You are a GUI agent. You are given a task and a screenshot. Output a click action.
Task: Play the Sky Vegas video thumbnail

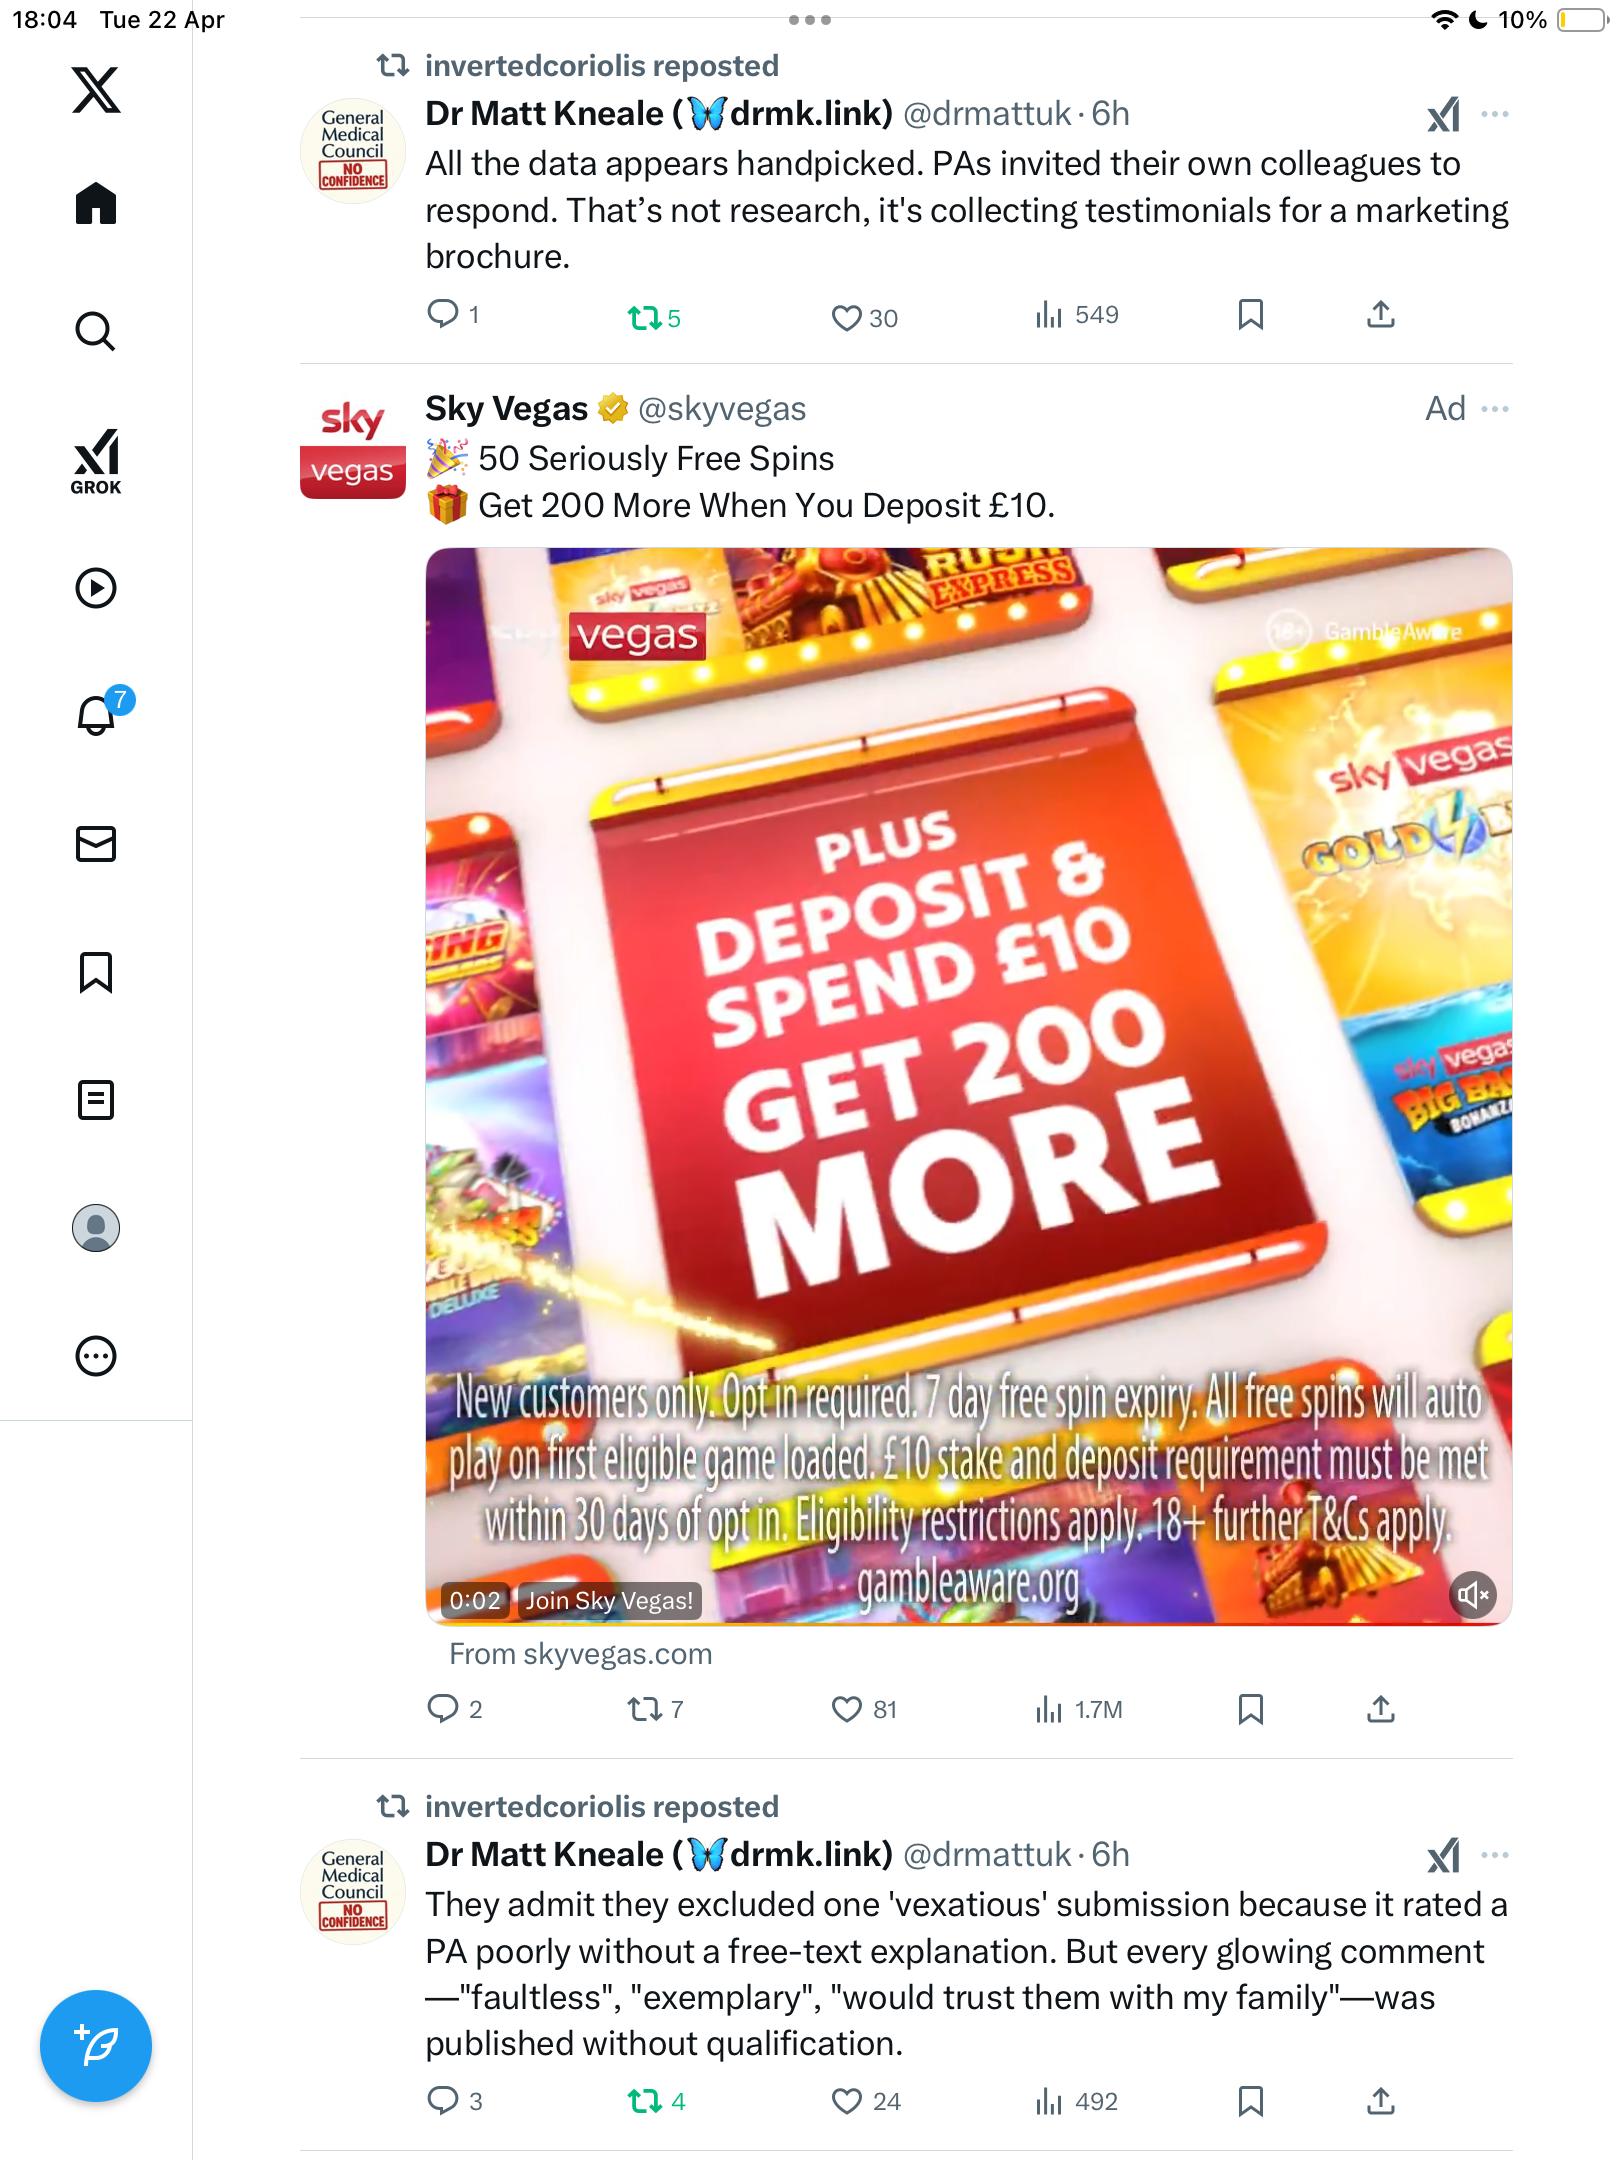(x=968, y=1085)
